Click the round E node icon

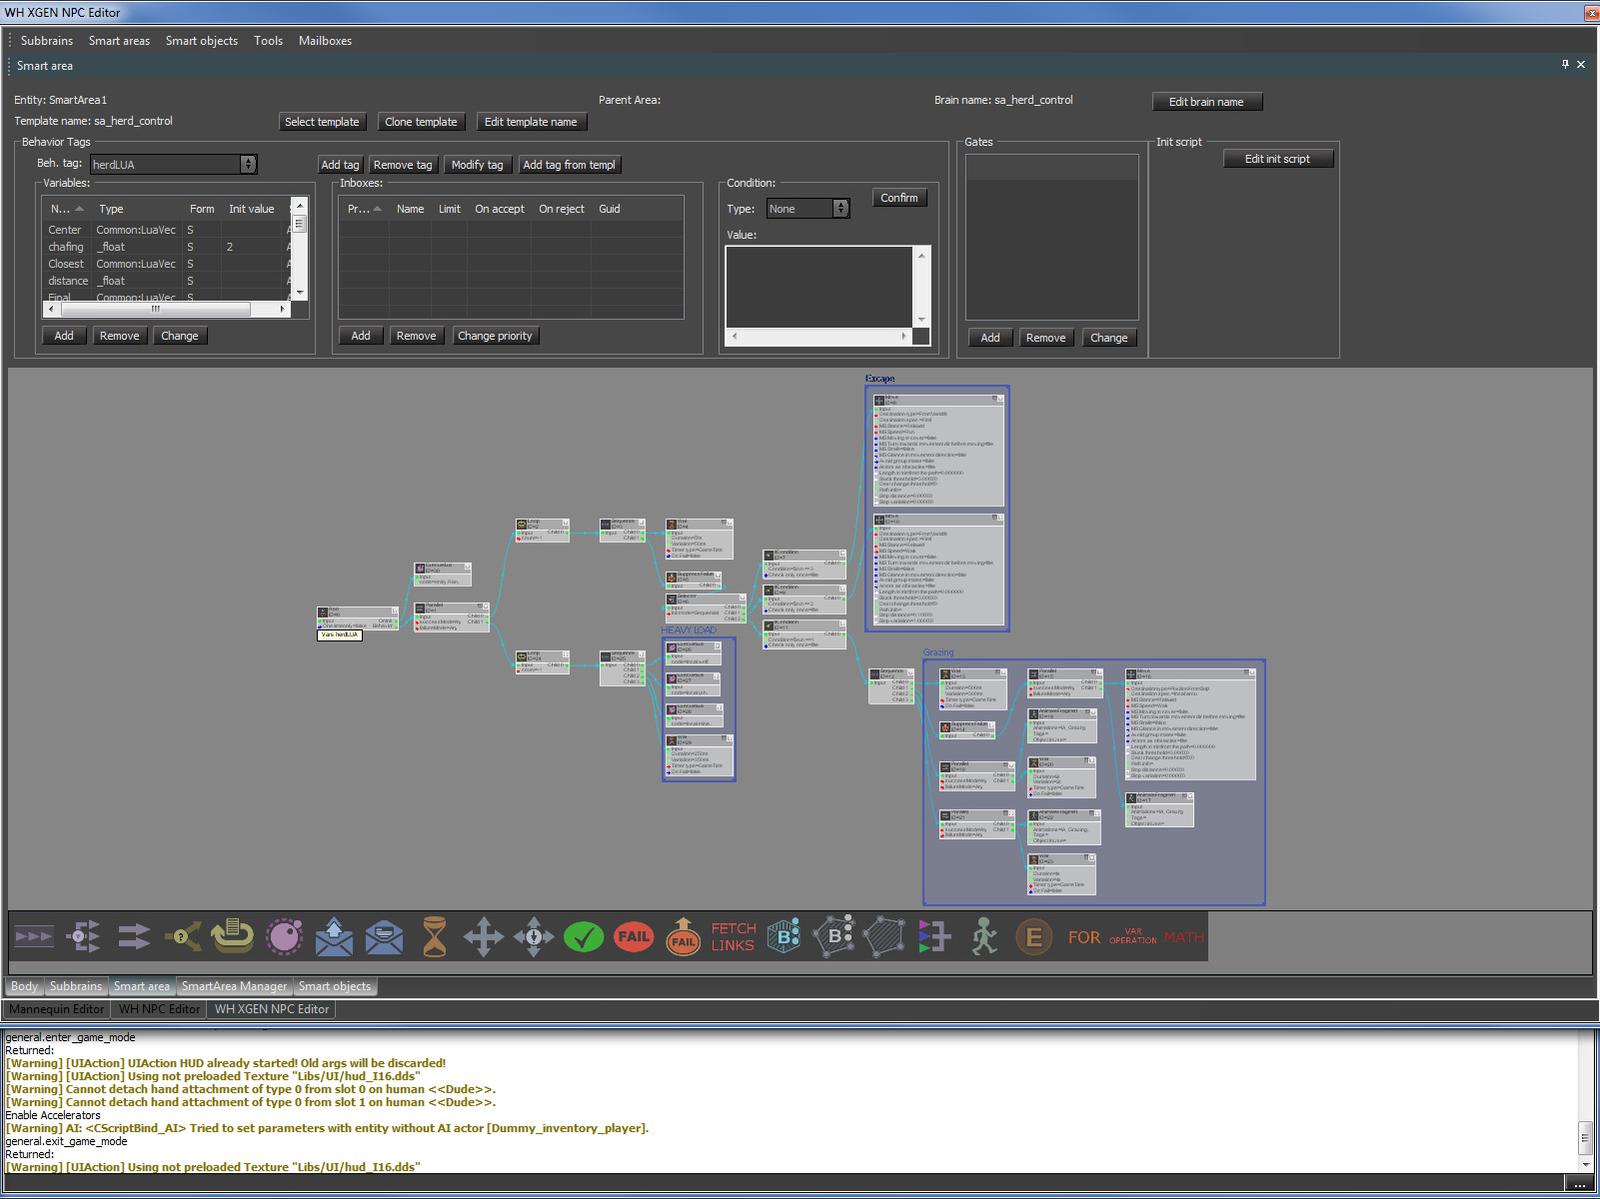(1034, 937)
